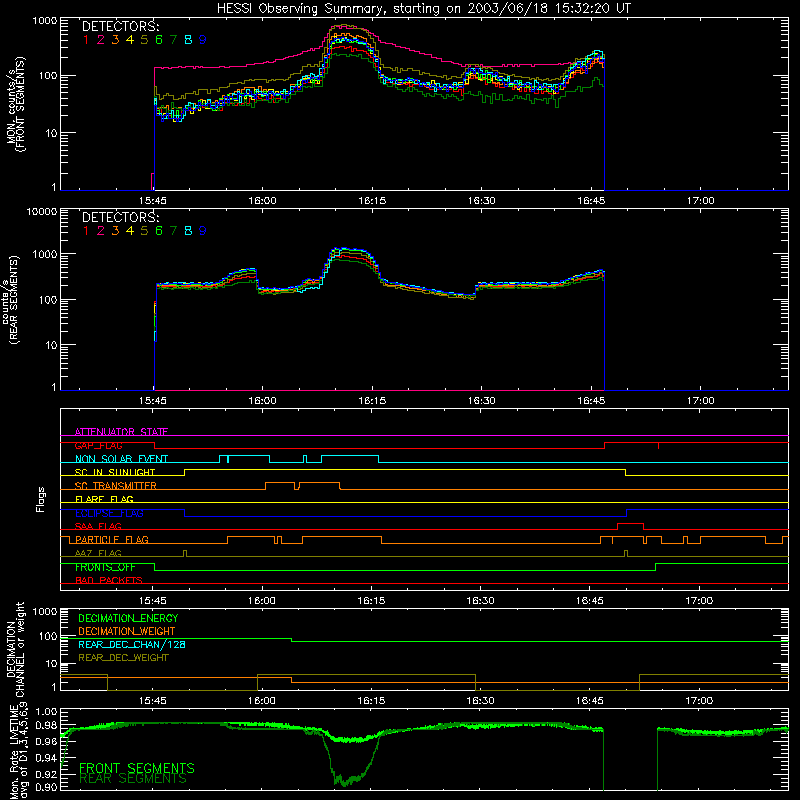Click the SC_IN_SUNLIGHT flag label
800x800 pixels.
(115, 472)
